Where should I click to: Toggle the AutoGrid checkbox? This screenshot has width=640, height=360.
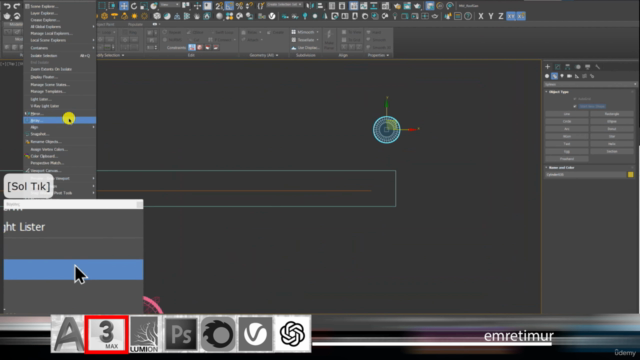tap(575, 99)
